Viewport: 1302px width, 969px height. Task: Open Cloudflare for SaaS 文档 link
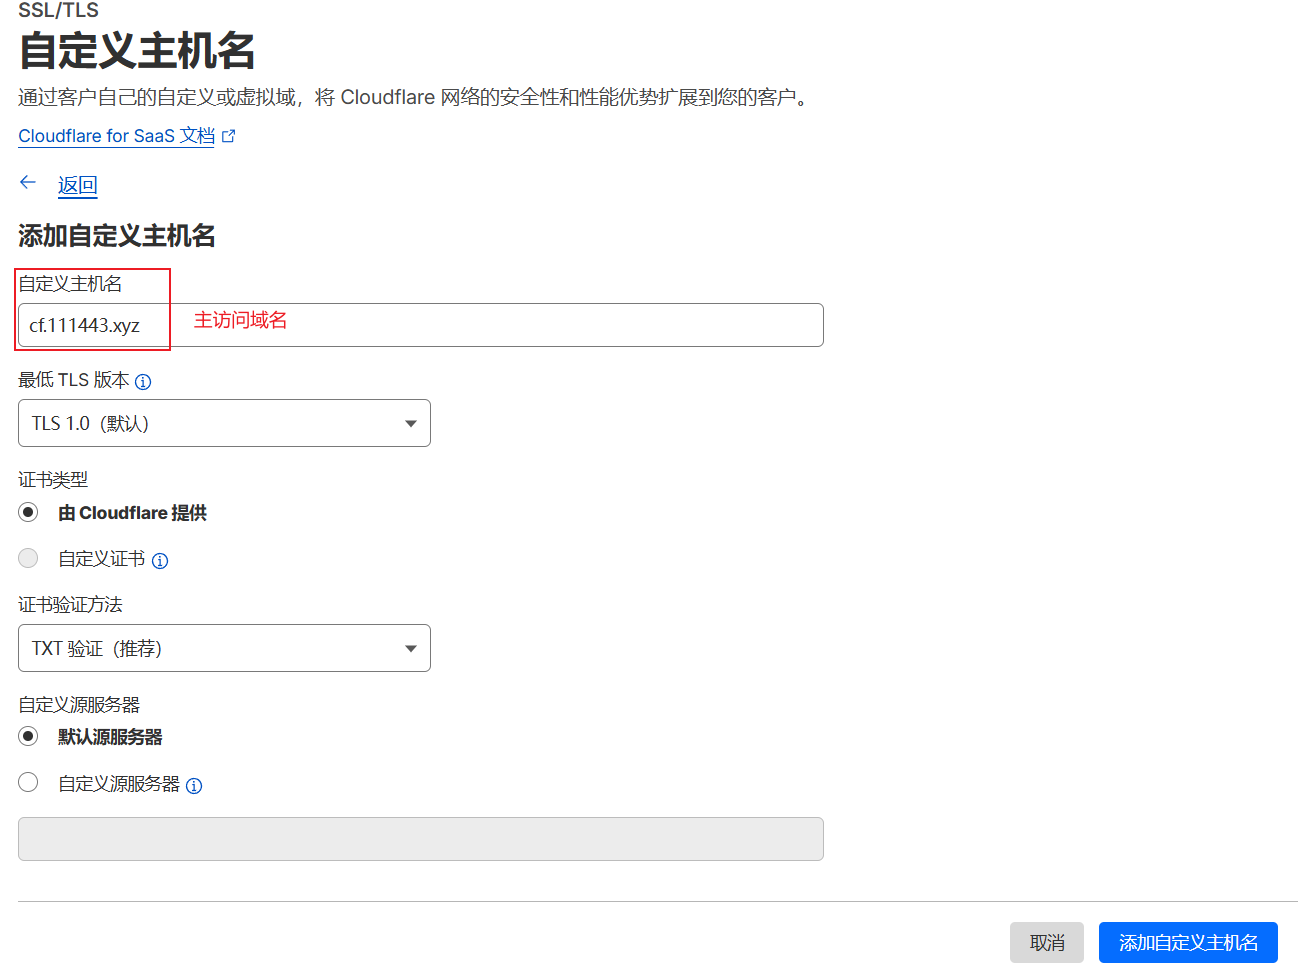(116, 136)
